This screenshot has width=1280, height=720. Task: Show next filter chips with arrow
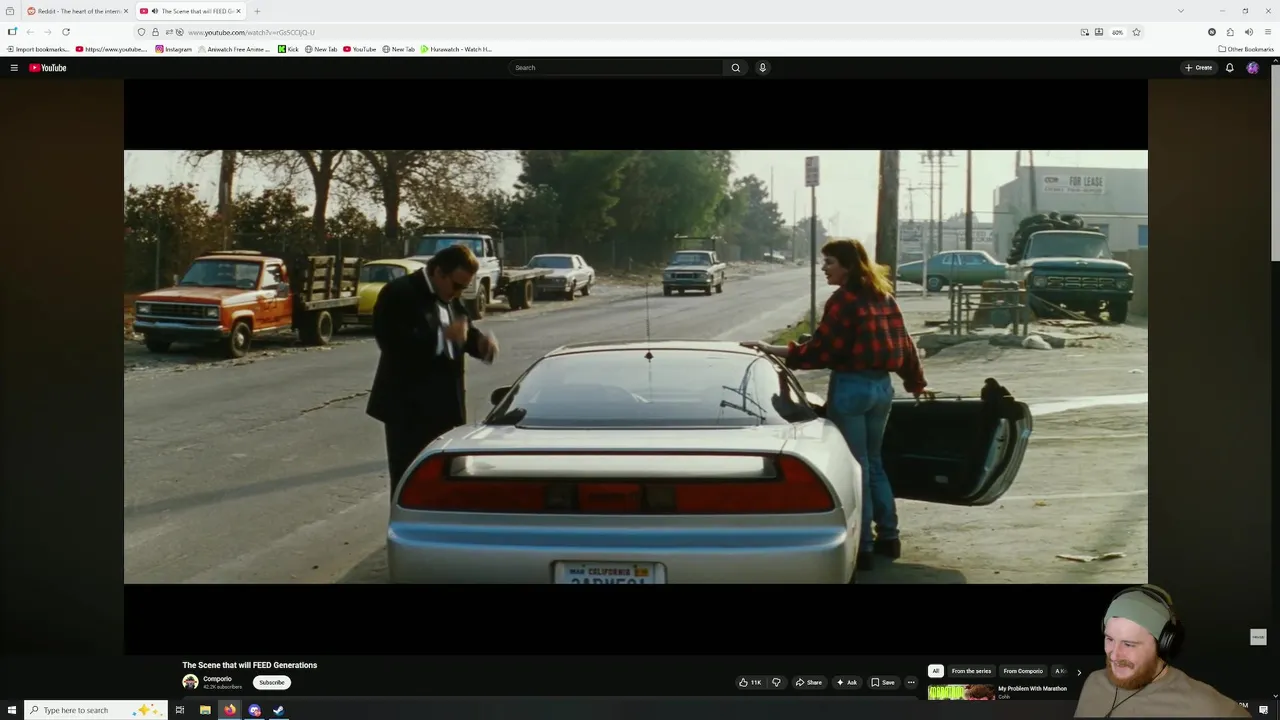point(1078,672)
